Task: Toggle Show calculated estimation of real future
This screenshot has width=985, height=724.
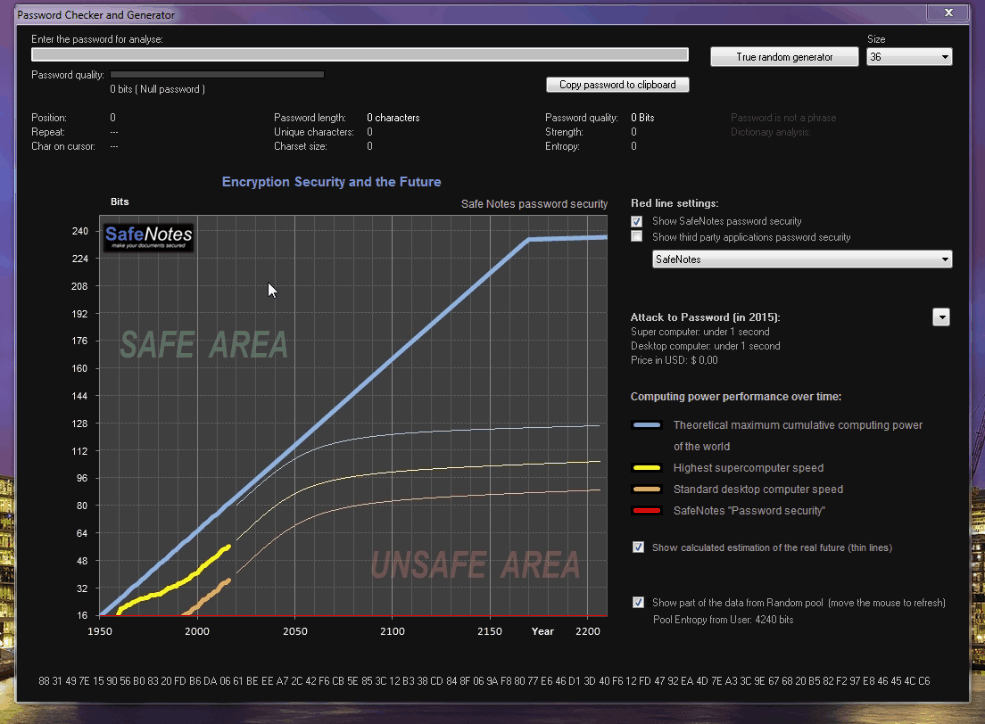Action: [638, 548]
